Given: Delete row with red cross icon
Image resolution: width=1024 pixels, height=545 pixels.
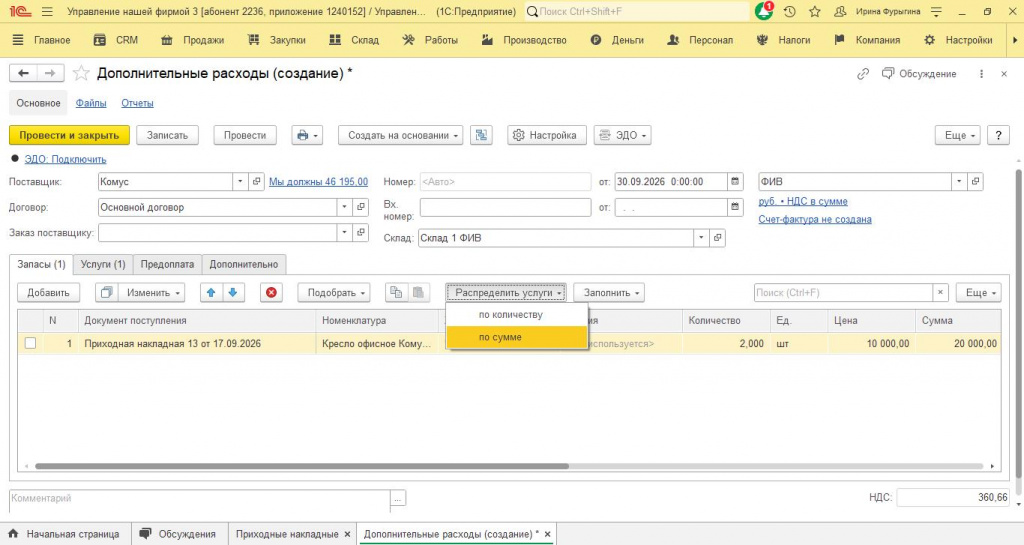Looking at the screenshot, I should point(271,292).
